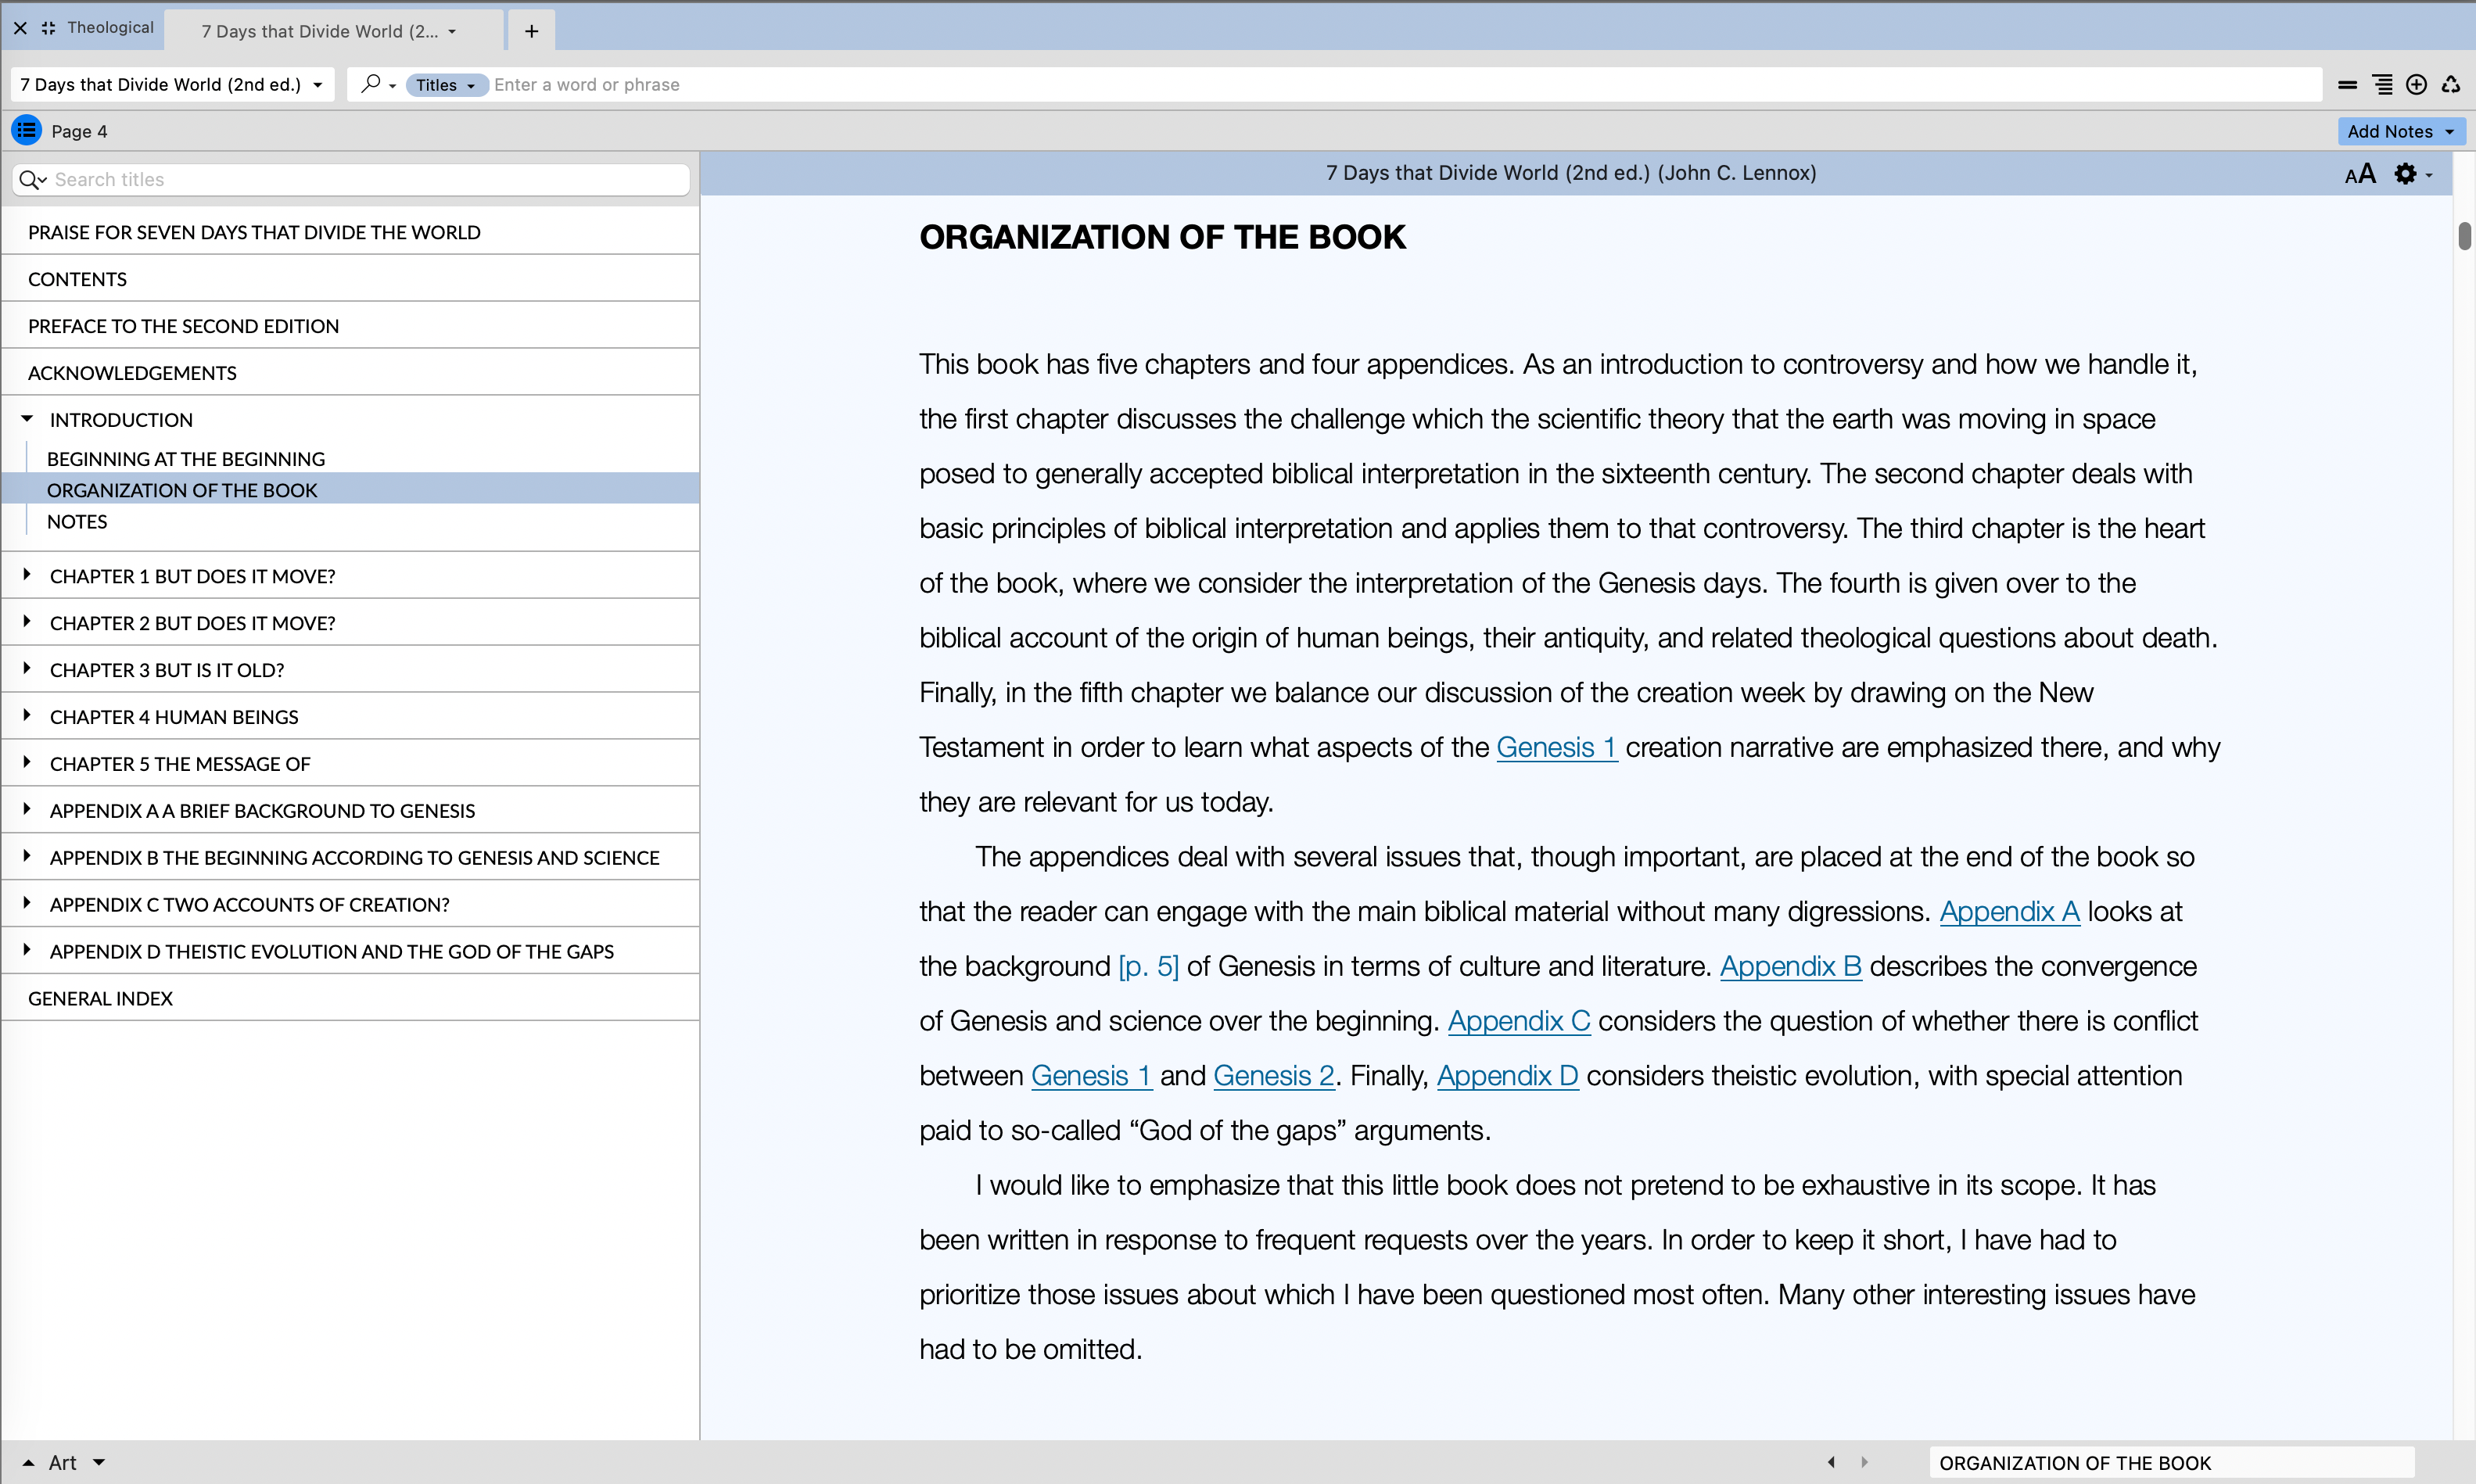The height and width of the screenshot is (1484, 2476).
Task: Click the vertical scrollbar thumb of the reading pane
Action: [x=2464, y=236]
